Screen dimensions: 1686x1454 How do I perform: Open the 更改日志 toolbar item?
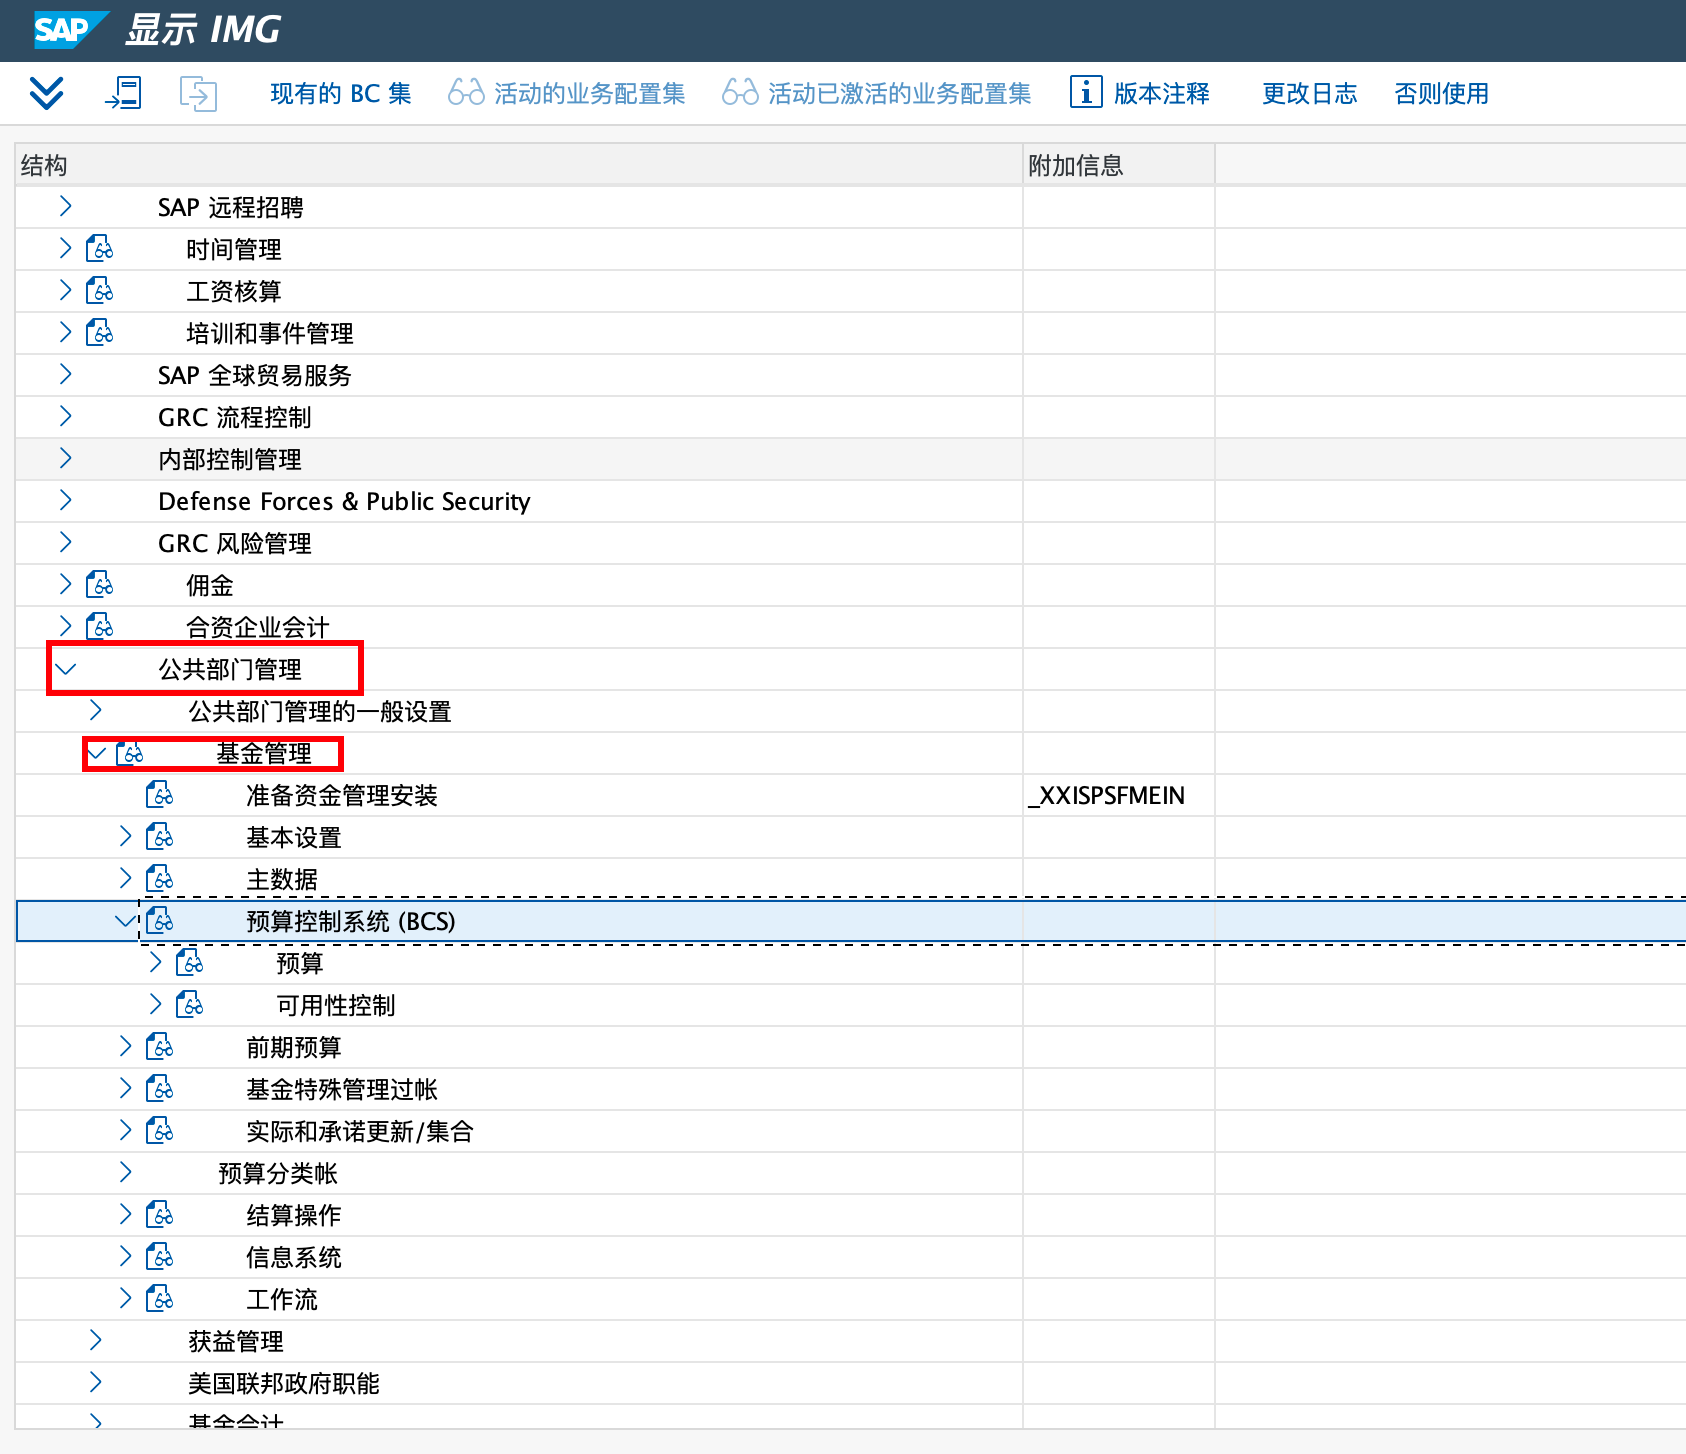pyautogui.click(x=1309, y=93)
